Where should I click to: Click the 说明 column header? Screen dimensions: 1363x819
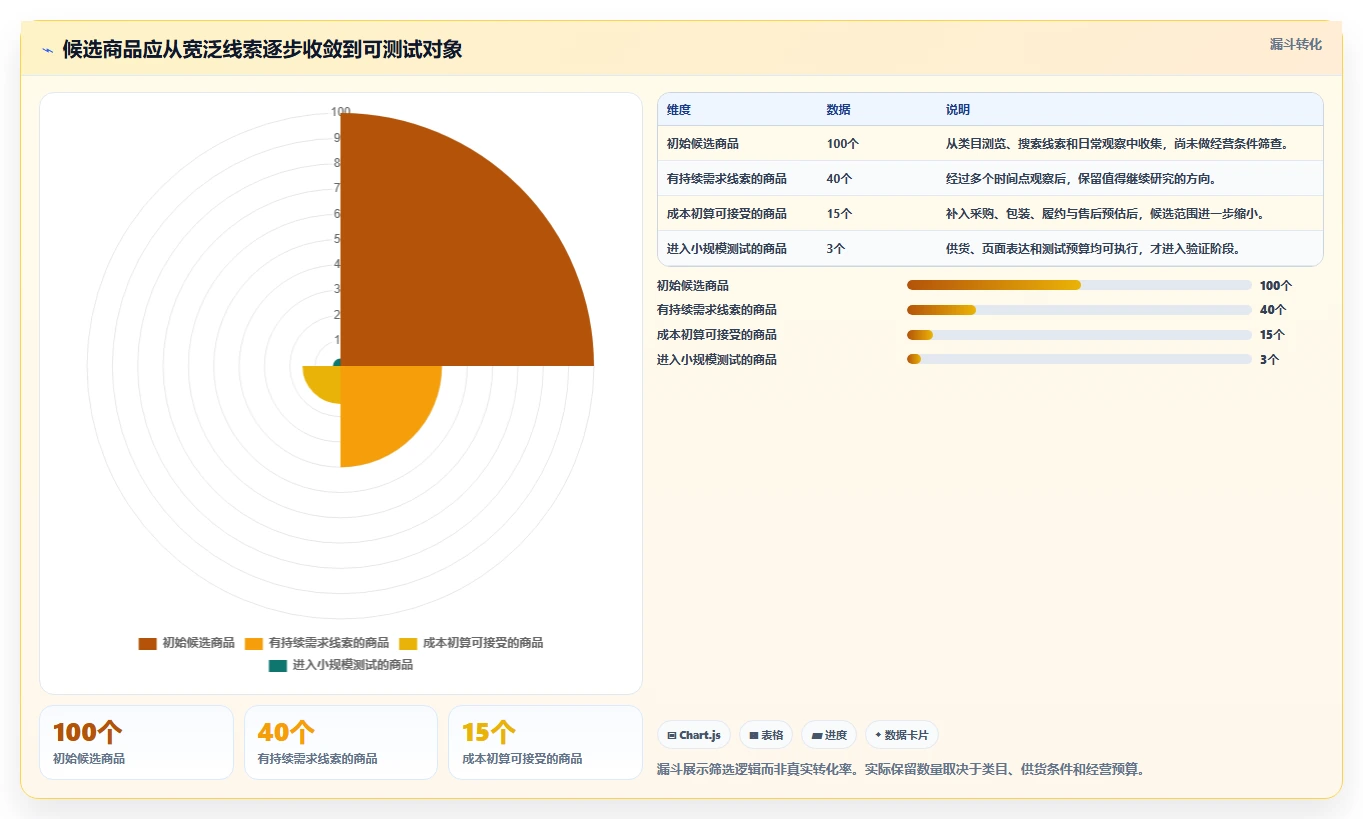(958, 110)
